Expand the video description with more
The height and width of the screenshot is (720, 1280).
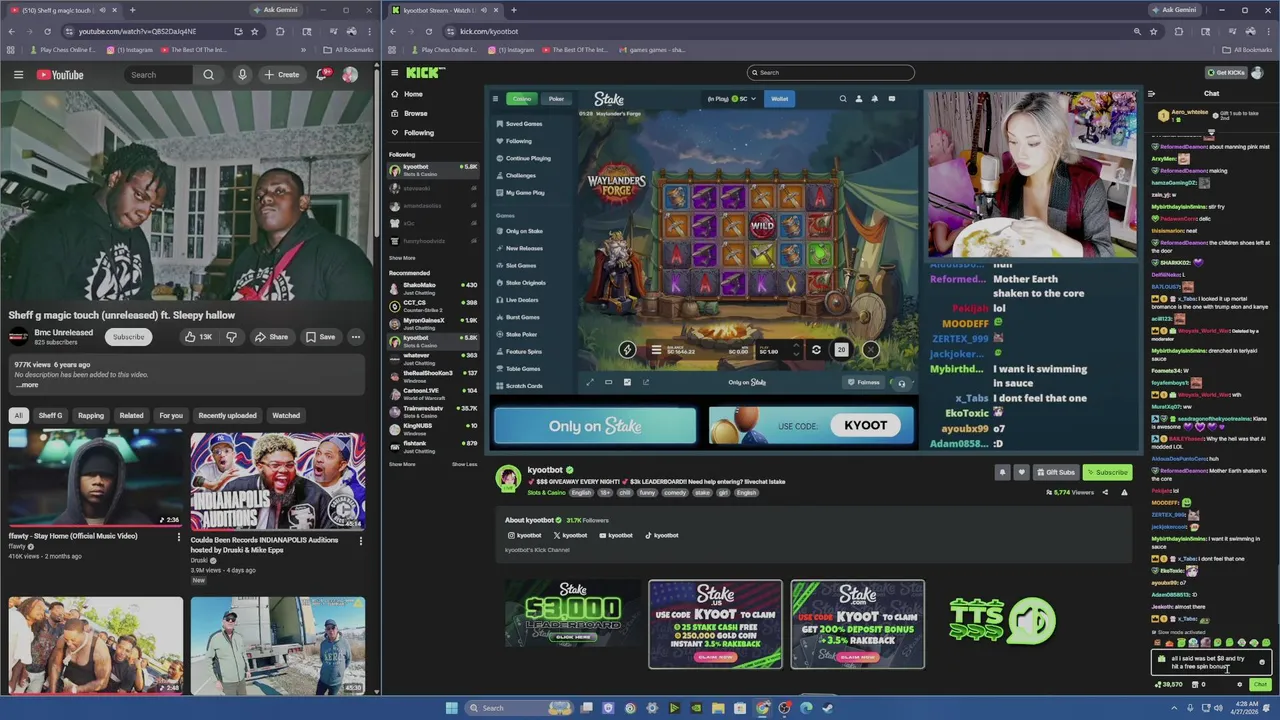28,385
